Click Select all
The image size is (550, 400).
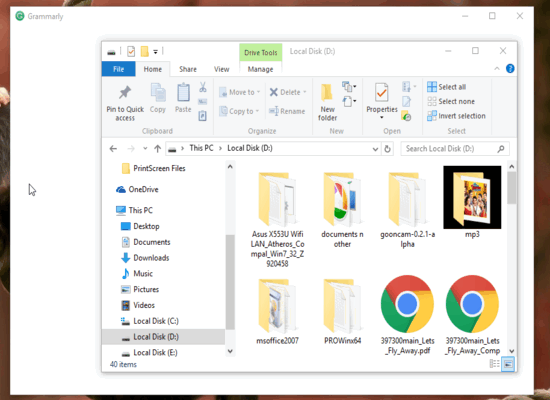pyautogui.click(x=447, y=87)
